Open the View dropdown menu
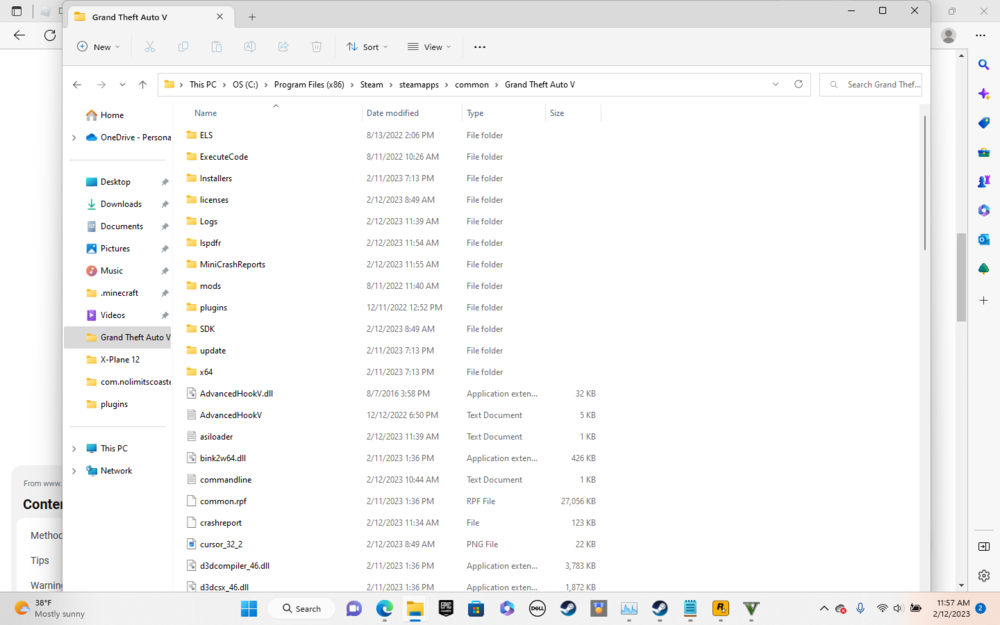 pyautogui.click(x=429, y=47)
